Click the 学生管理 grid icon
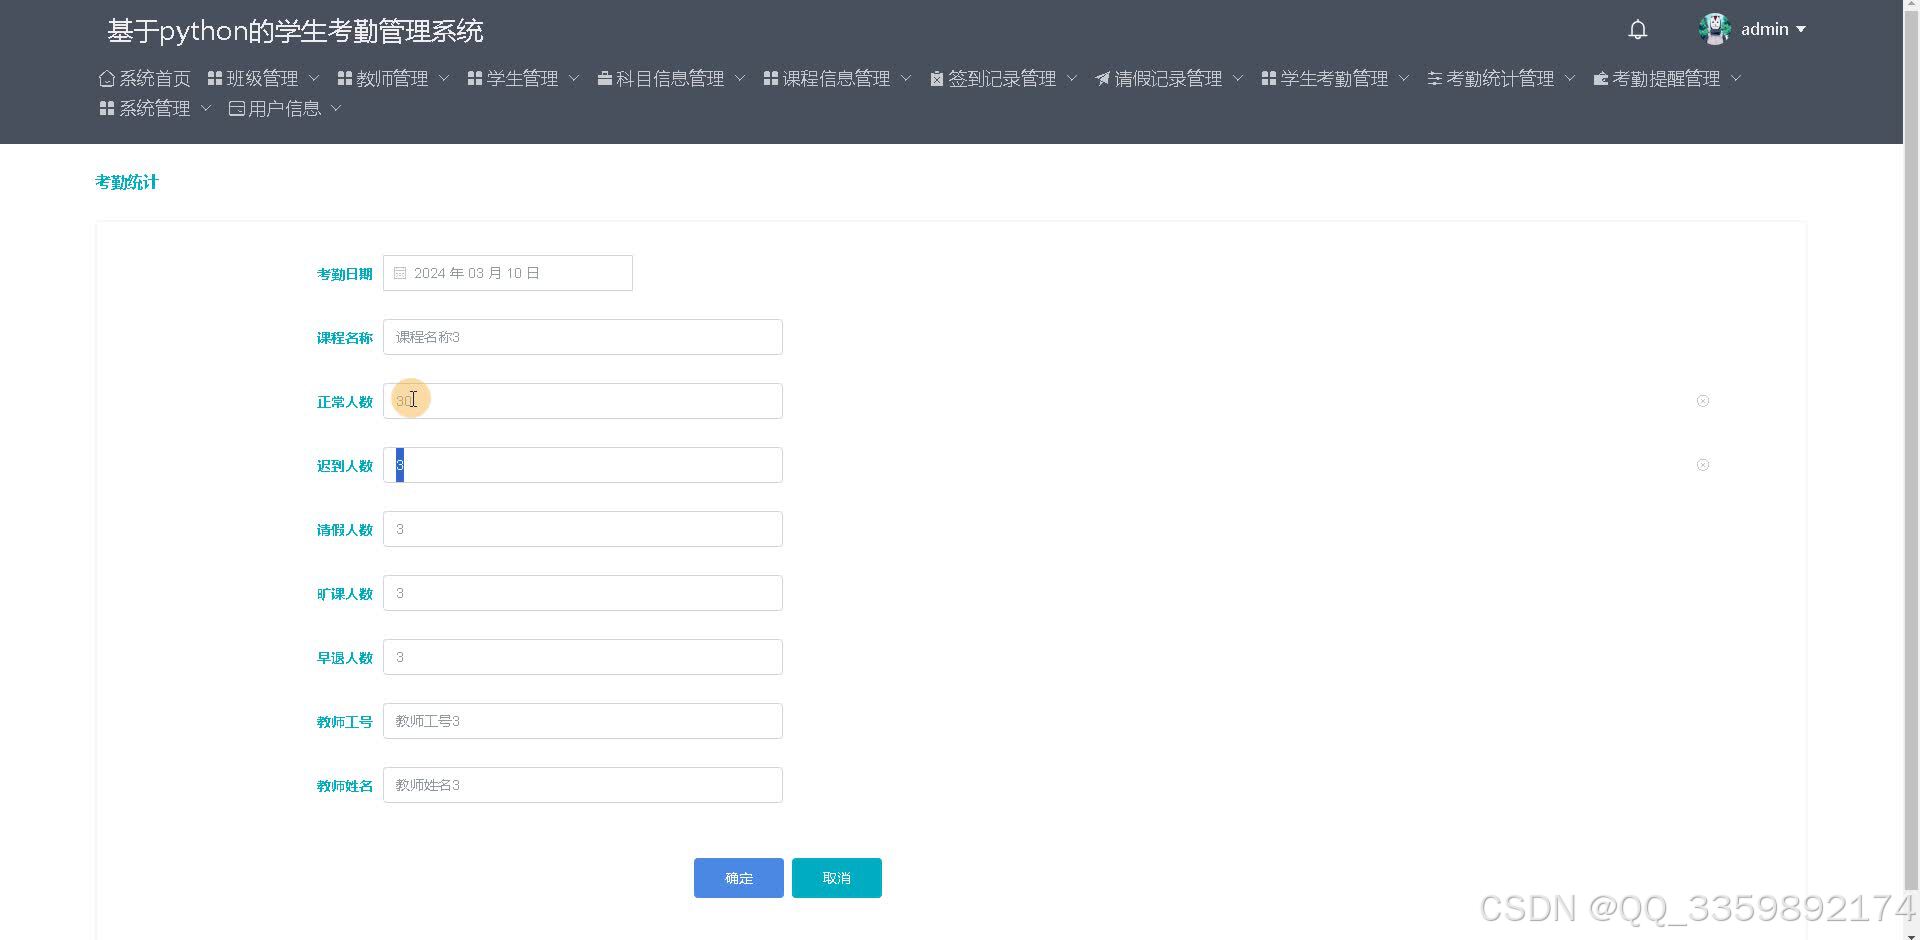 click(x=475, y=78)
